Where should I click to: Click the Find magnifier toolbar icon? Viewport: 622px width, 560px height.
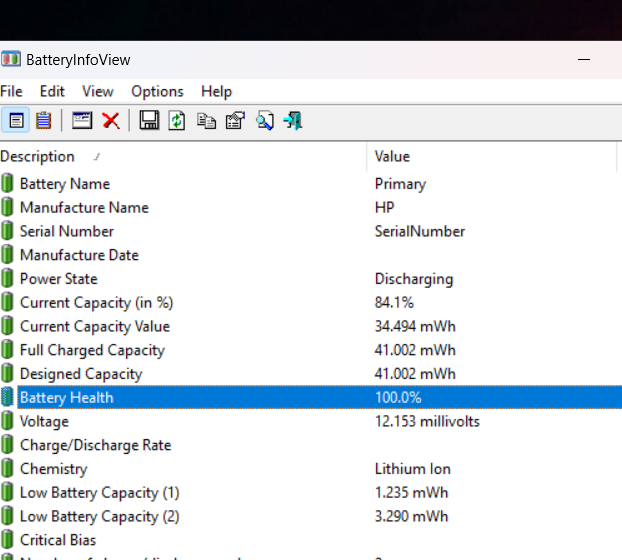265,121
